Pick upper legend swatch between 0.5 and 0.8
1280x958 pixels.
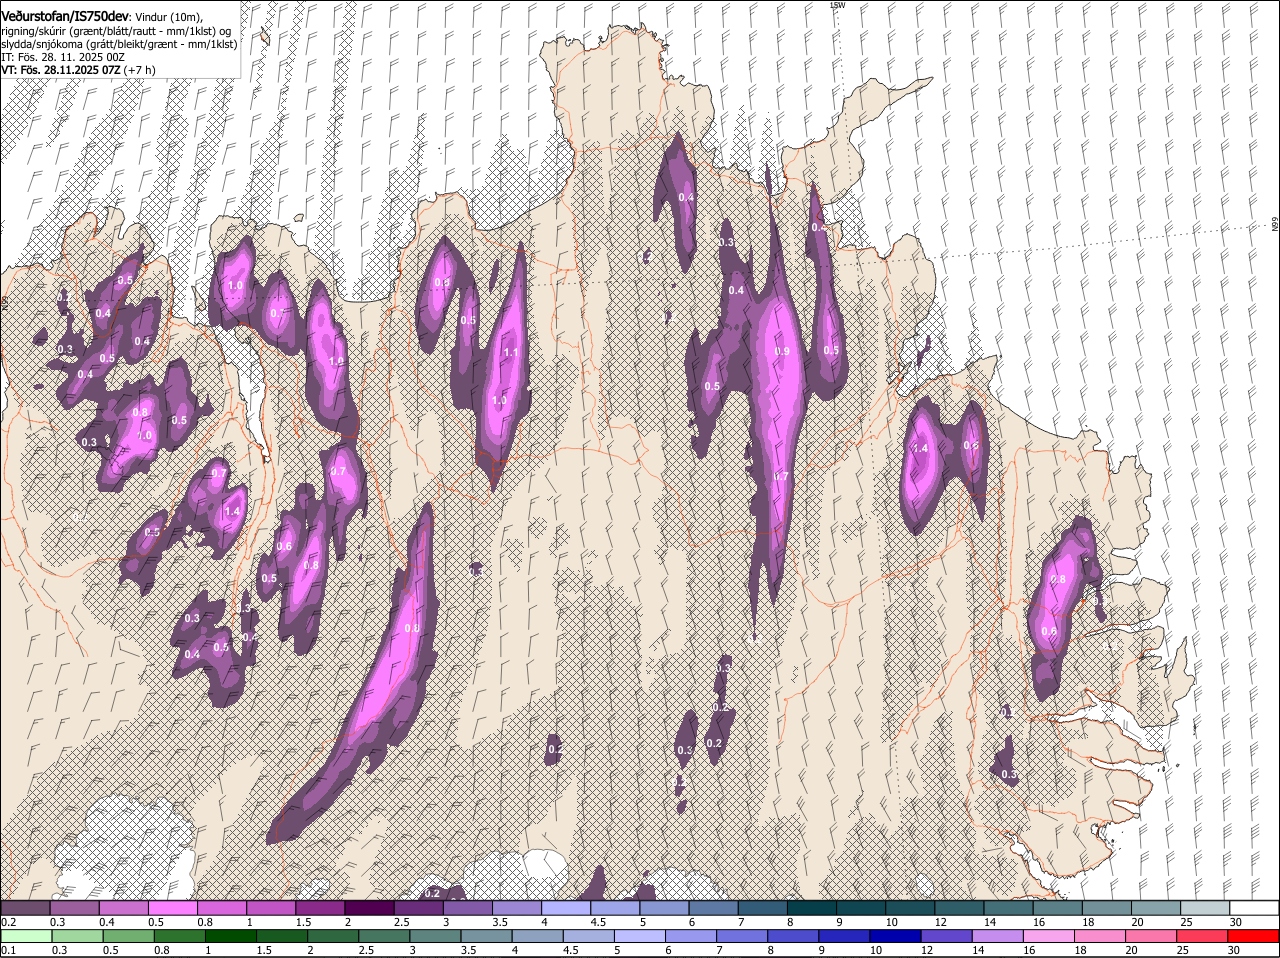(172, 908)
